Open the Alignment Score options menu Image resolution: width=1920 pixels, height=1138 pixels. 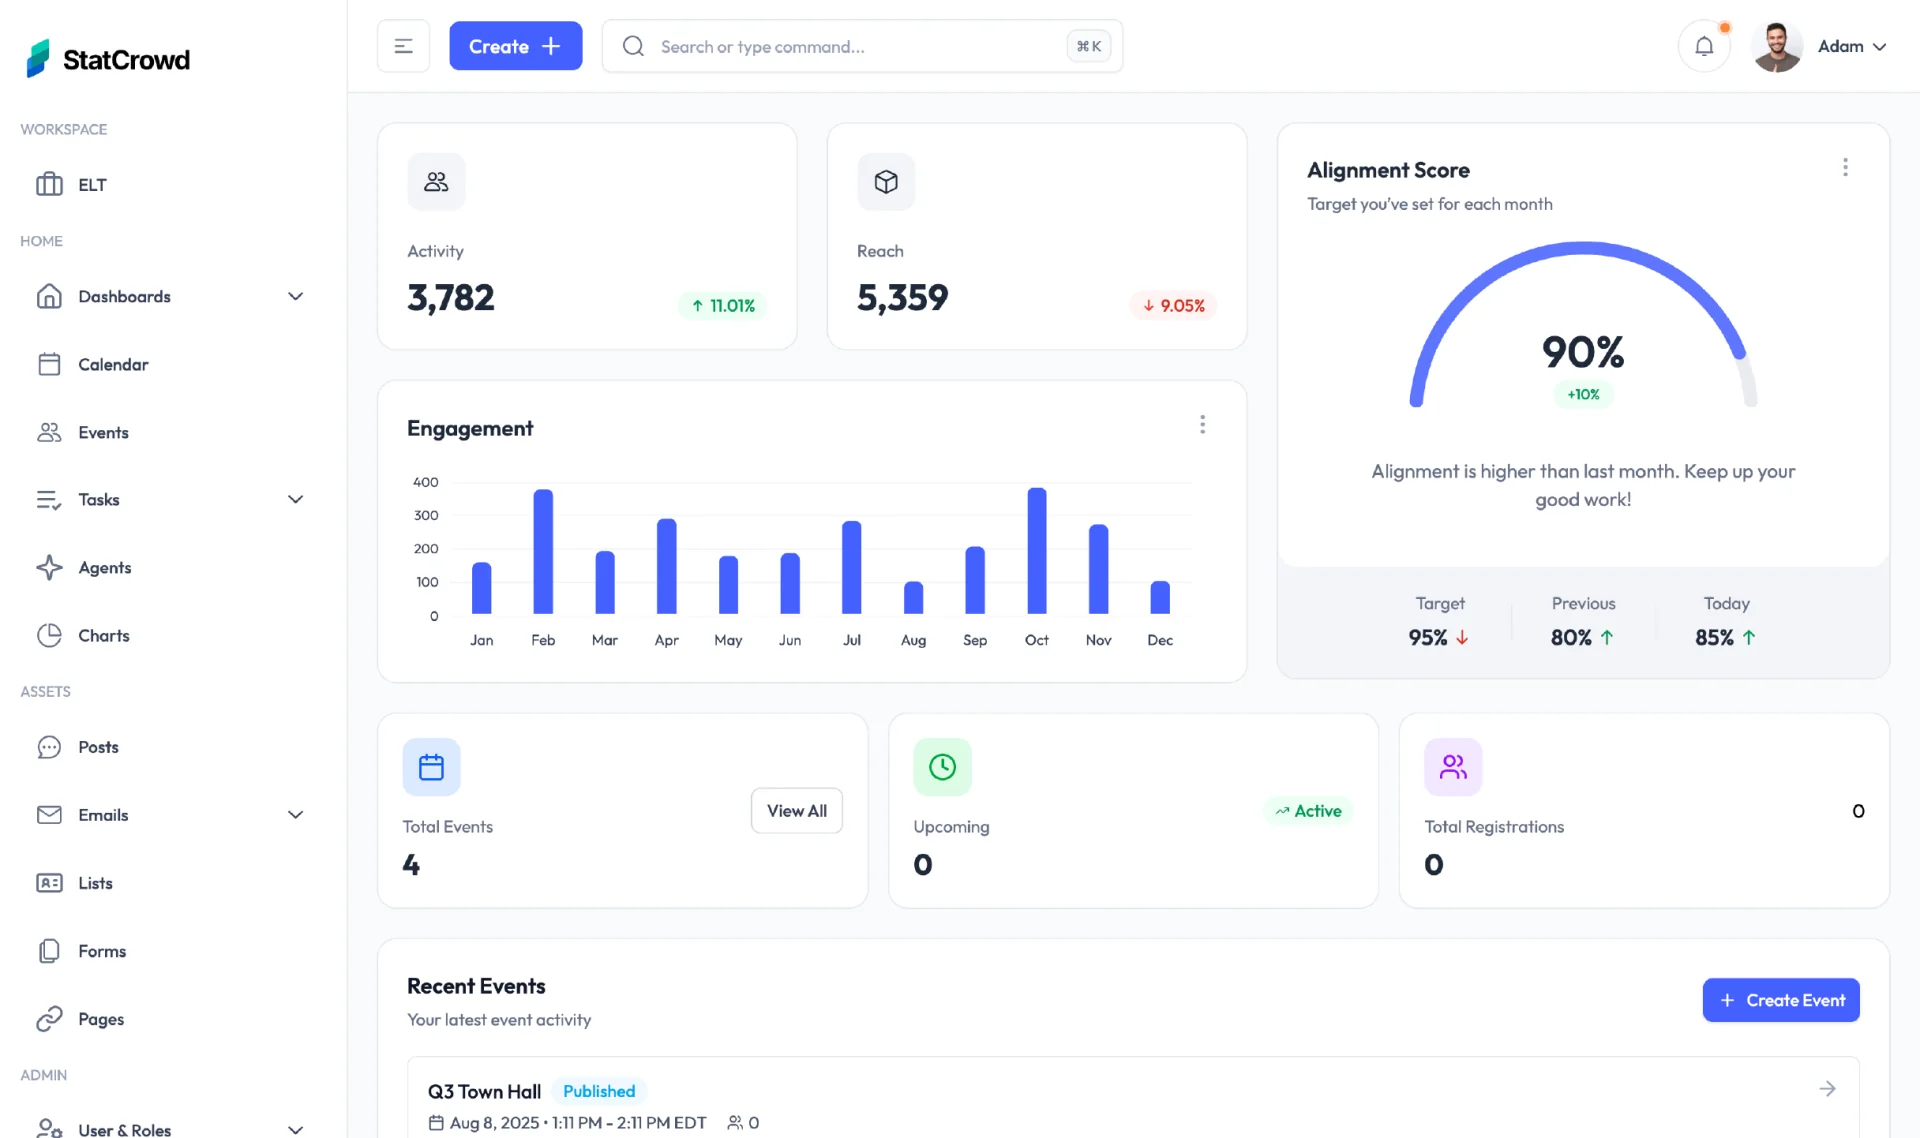click(x=1845, y=167)
